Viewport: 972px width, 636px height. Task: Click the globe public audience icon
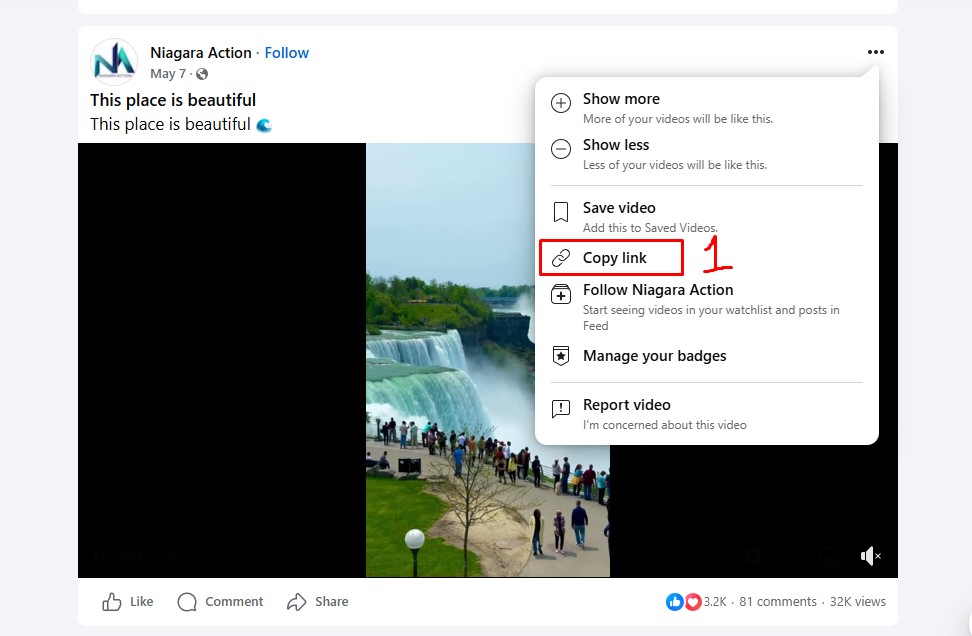[202, 74]
